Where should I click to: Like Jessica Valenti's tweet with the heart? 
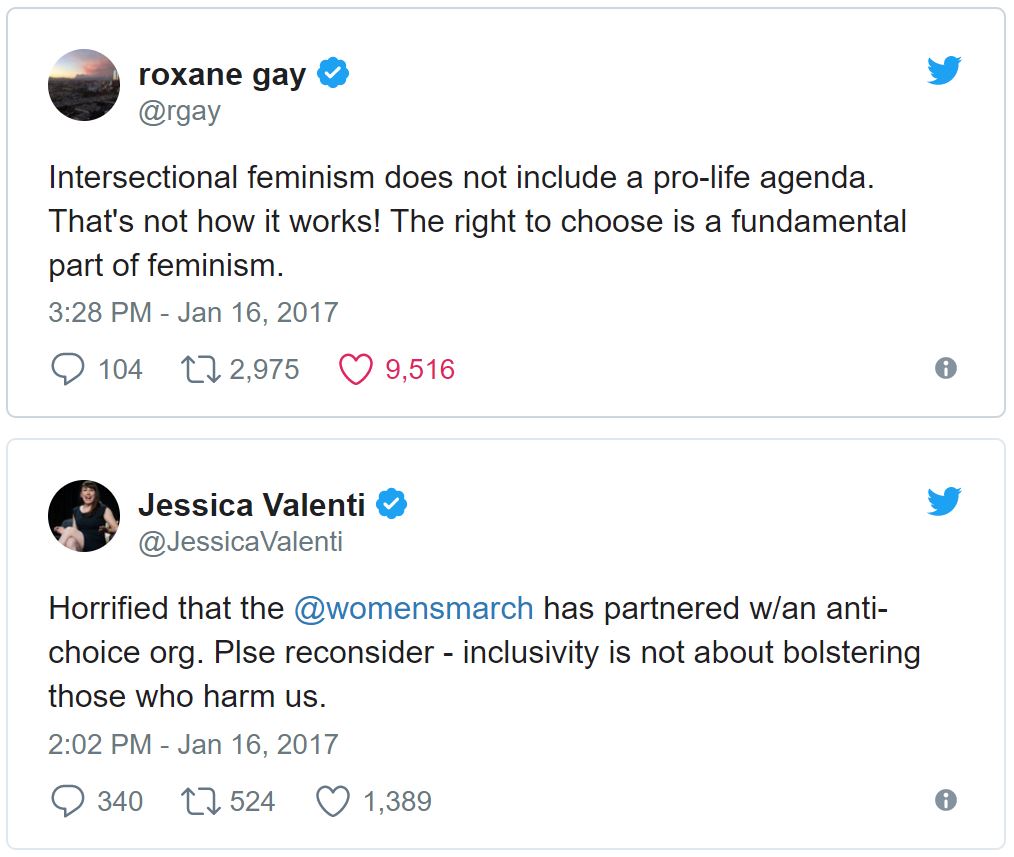tap(332, 801)
